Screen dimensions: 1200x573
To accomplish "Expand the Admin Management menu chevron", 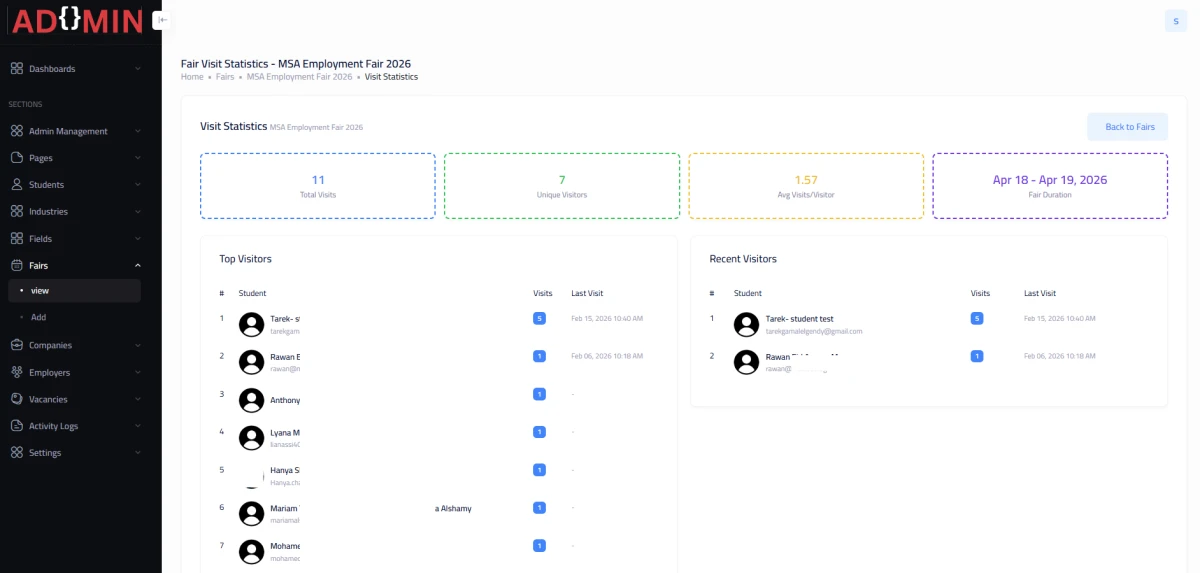I will point(138,131).
